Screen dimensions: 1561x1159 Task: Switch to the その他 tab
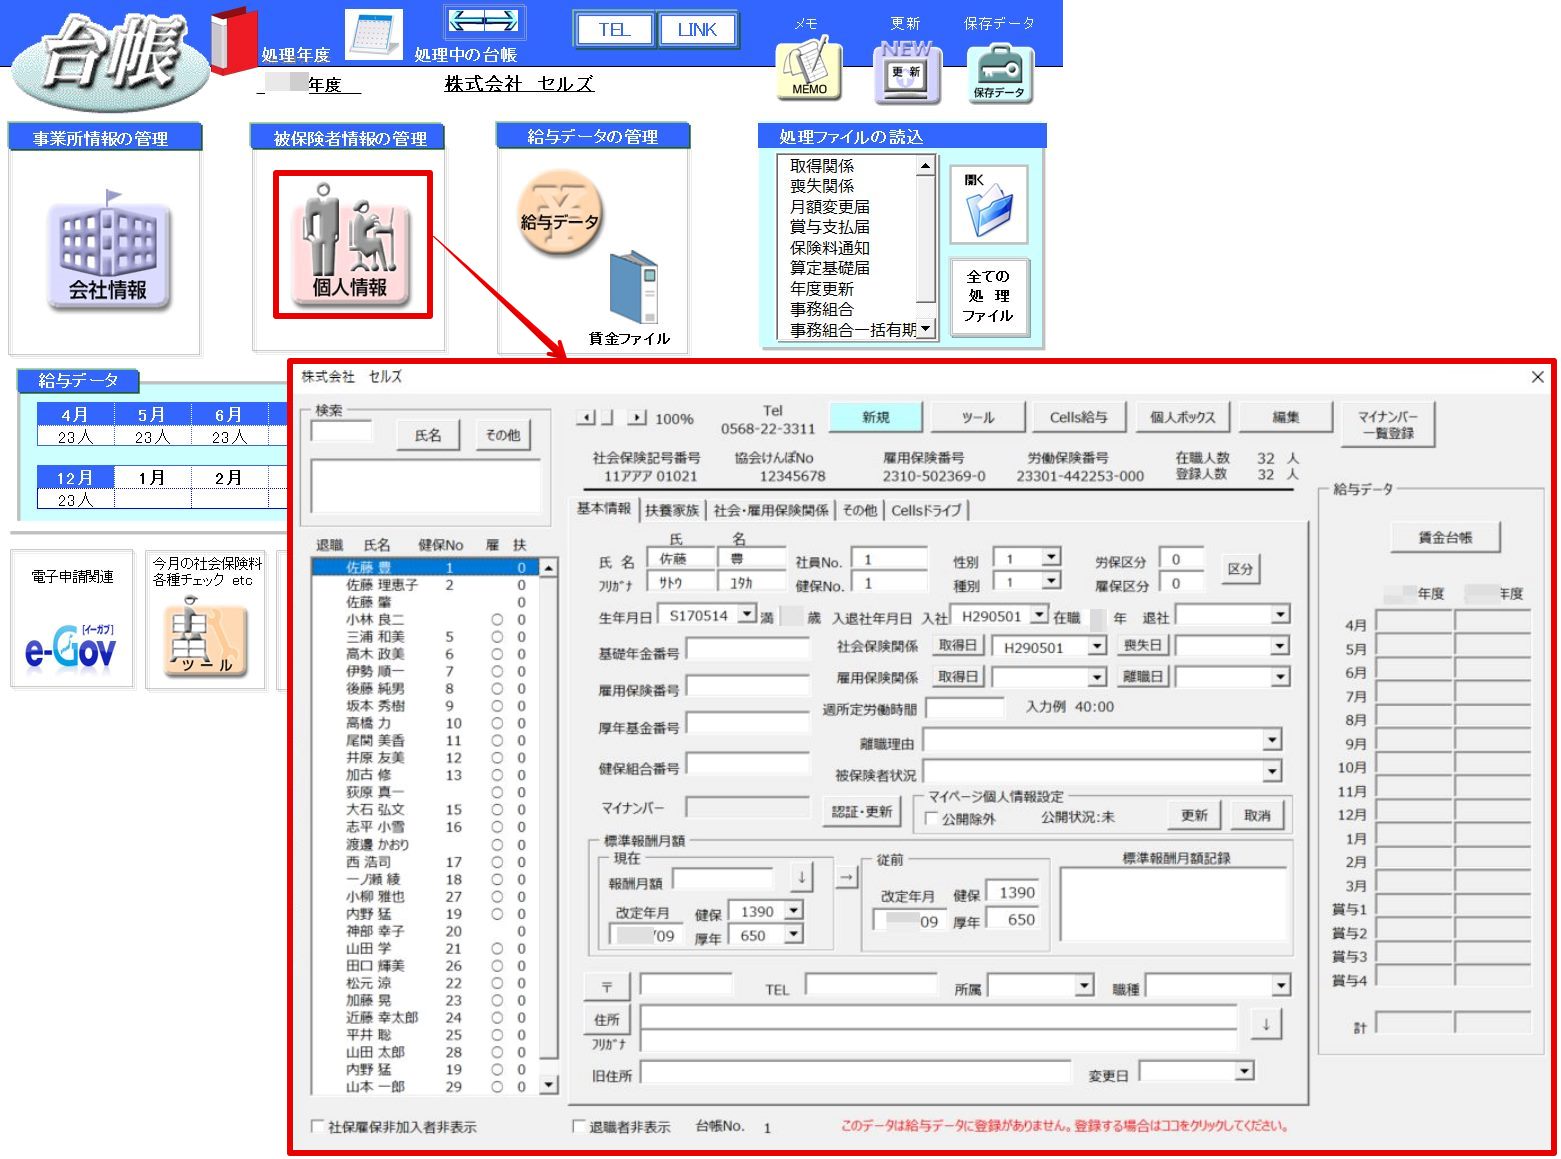point(859,510)
